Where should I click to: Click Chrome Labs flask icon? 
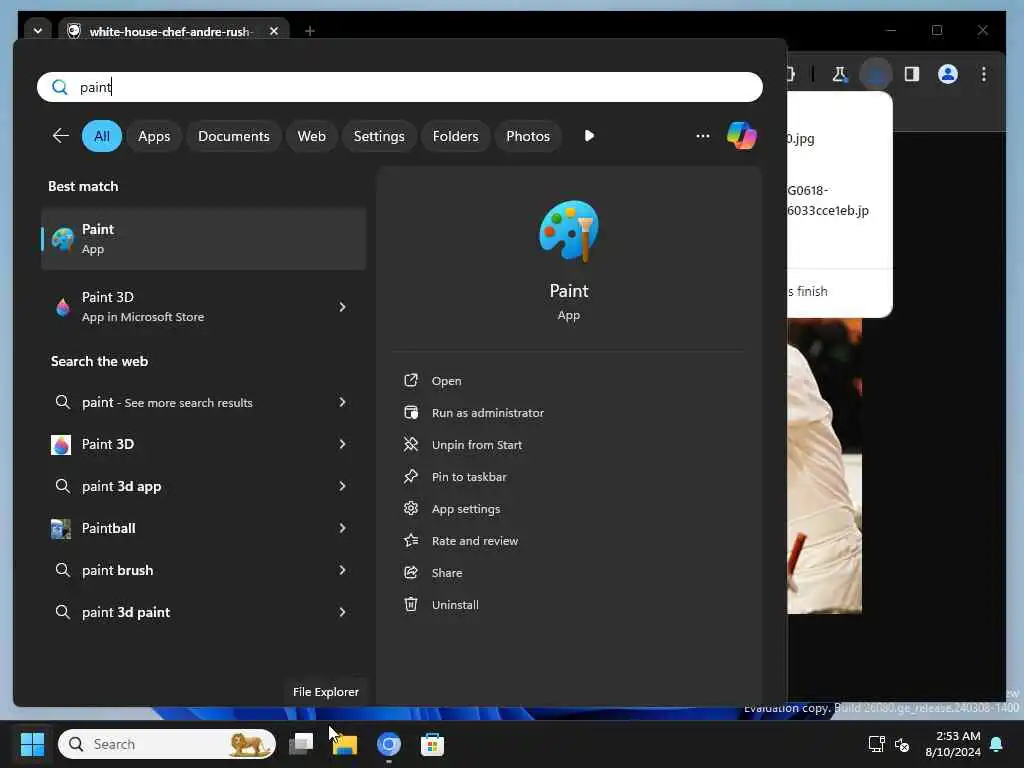pyautogui.click(x=839, y=74)
